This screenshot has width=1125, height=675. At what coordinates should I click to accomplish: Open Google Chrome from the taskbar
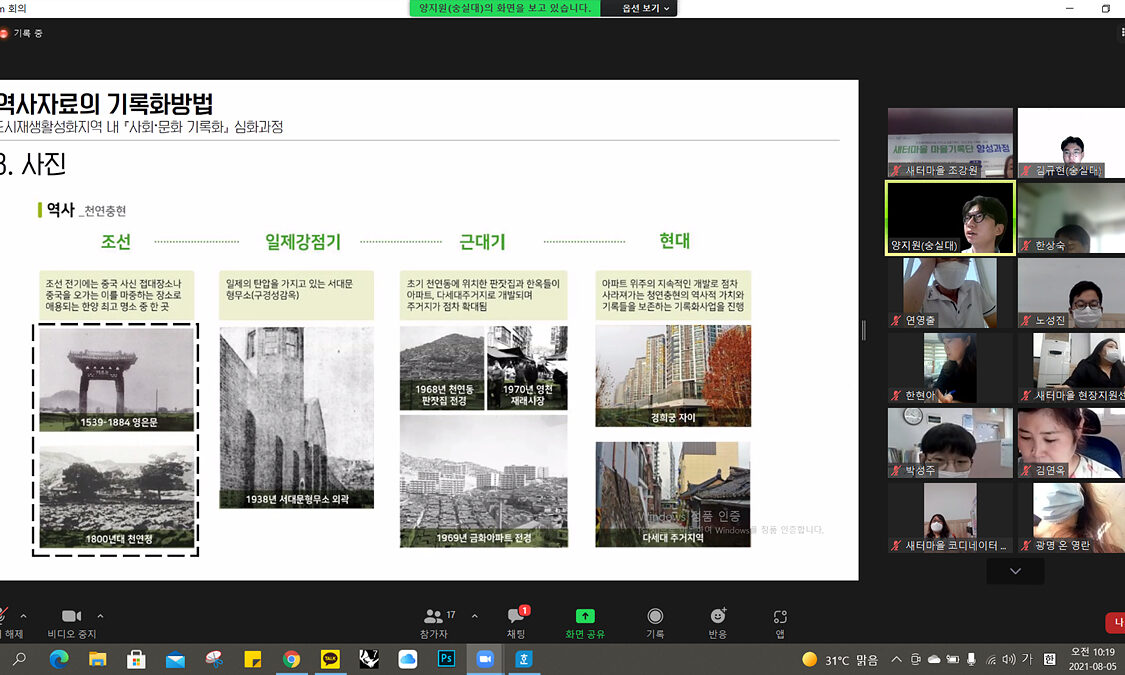pyautogui.click(x=291, y=659)
